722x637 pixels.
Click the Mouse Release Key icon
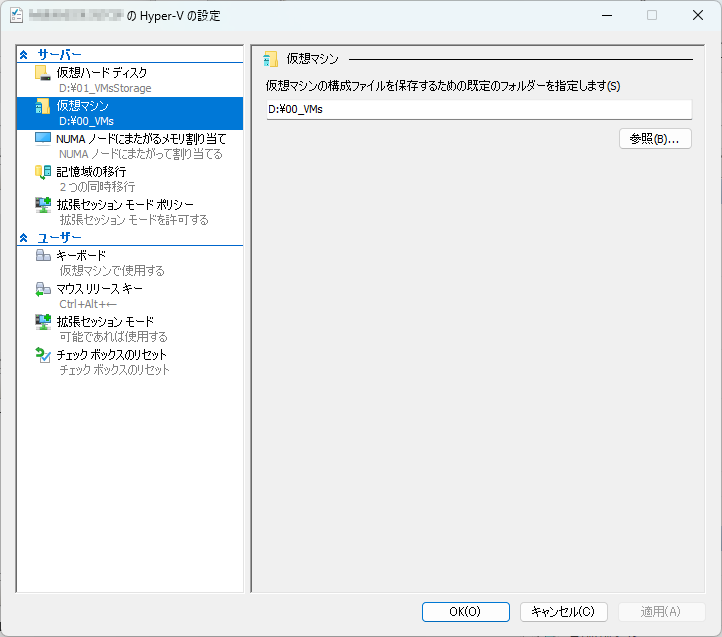pyautogui.click(x=42, y=289)
